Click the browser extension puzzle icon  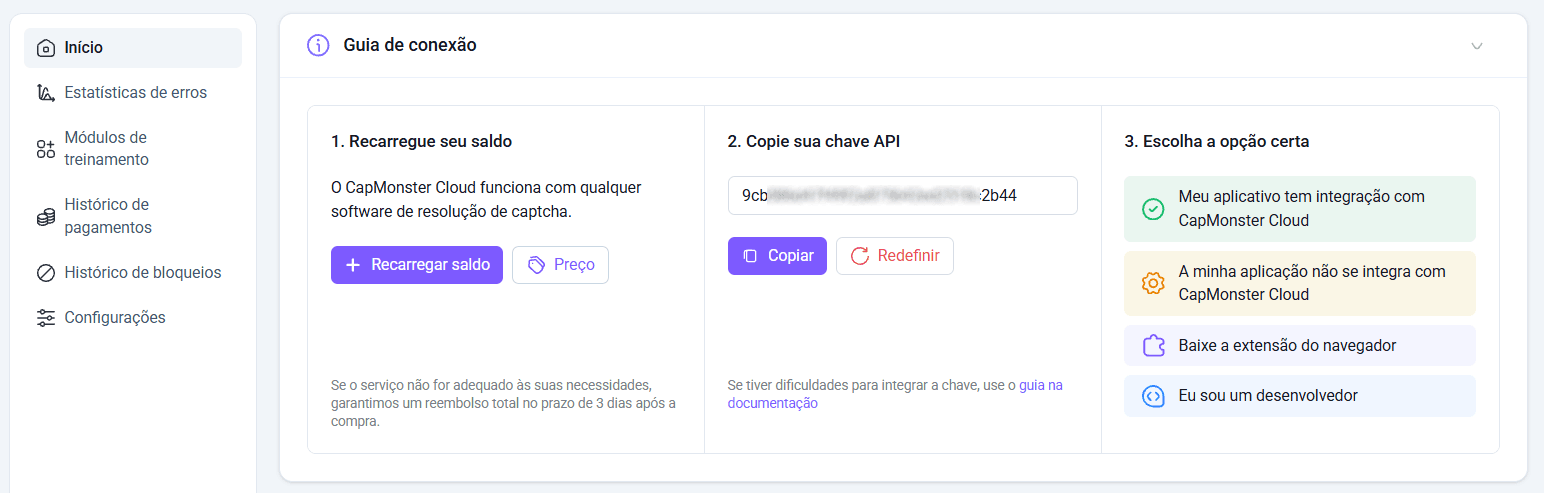pyautogui.click(x=1153, y=346)
